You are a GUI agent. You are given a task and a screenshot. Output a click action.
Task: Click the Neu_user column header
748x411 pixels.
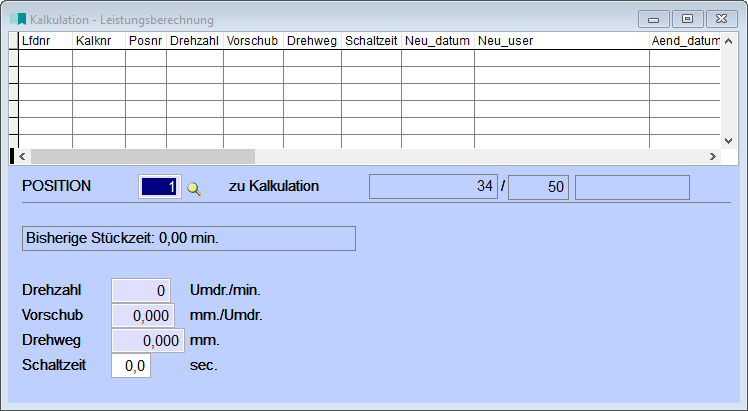pos(562,41)
